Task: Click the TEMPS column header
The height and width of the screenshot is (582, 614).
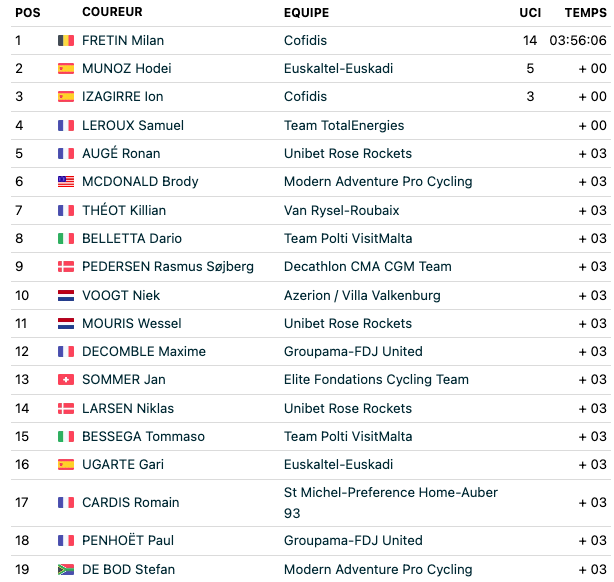Action: pyautogui.click(x=585, y=13)
